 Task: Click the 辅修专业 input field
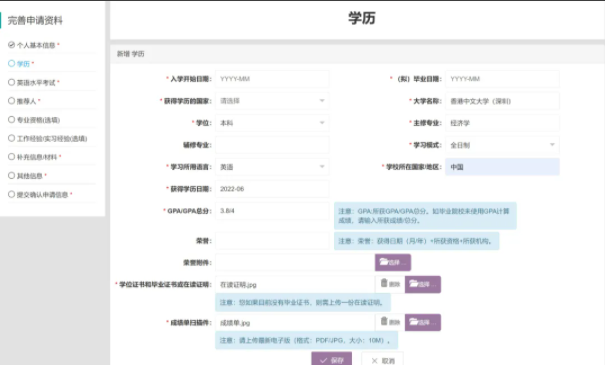coord(272,145)
